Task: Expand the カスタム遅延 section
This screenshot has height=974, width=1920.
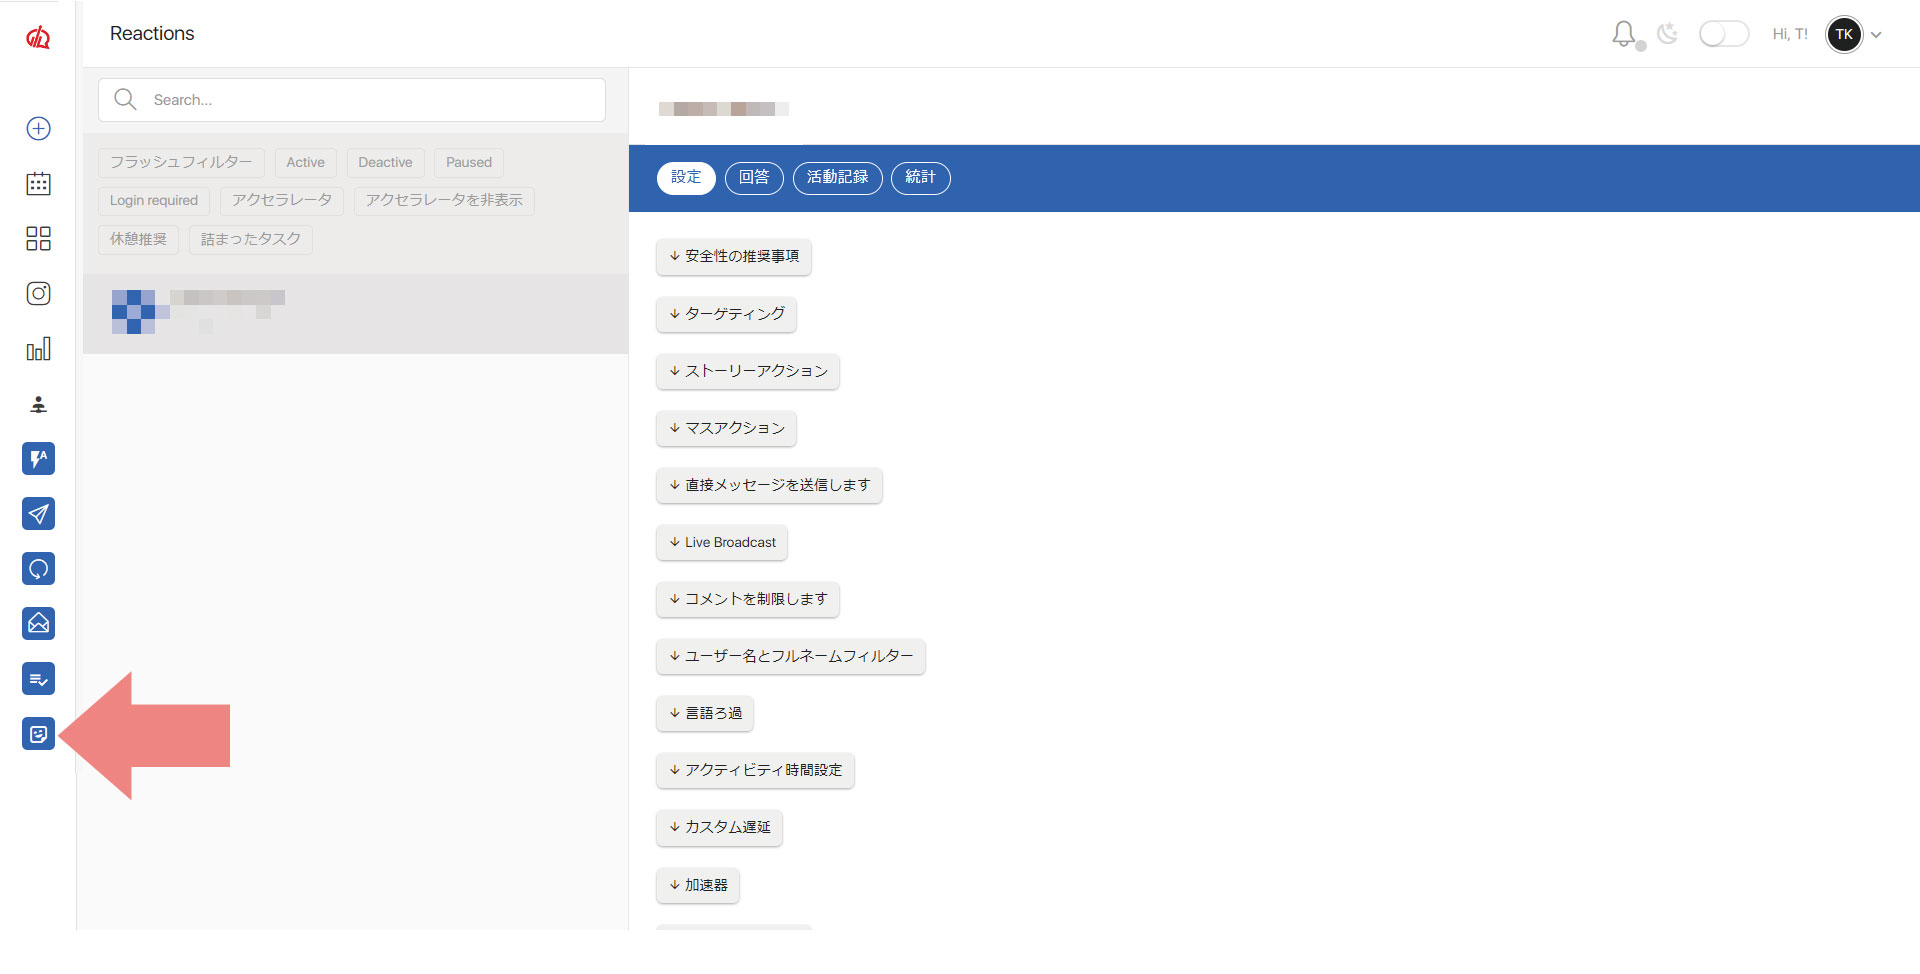Action: click(x=719, y=828)
